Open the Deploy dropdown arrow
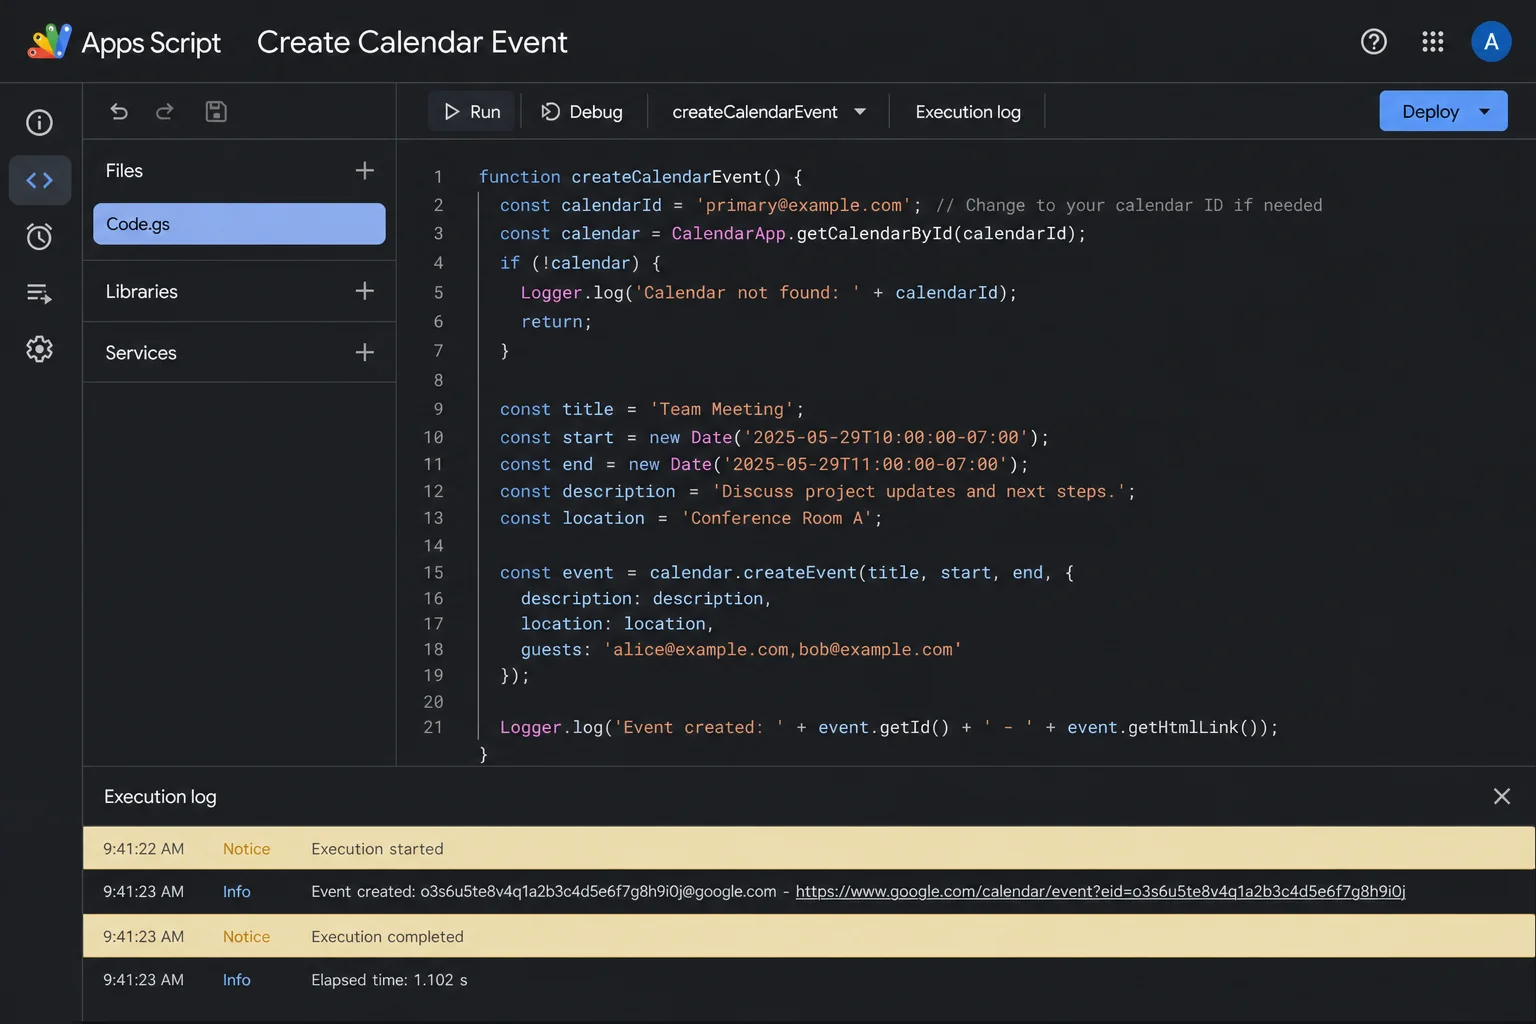 pyautogui.click(x=1485, y=111)
